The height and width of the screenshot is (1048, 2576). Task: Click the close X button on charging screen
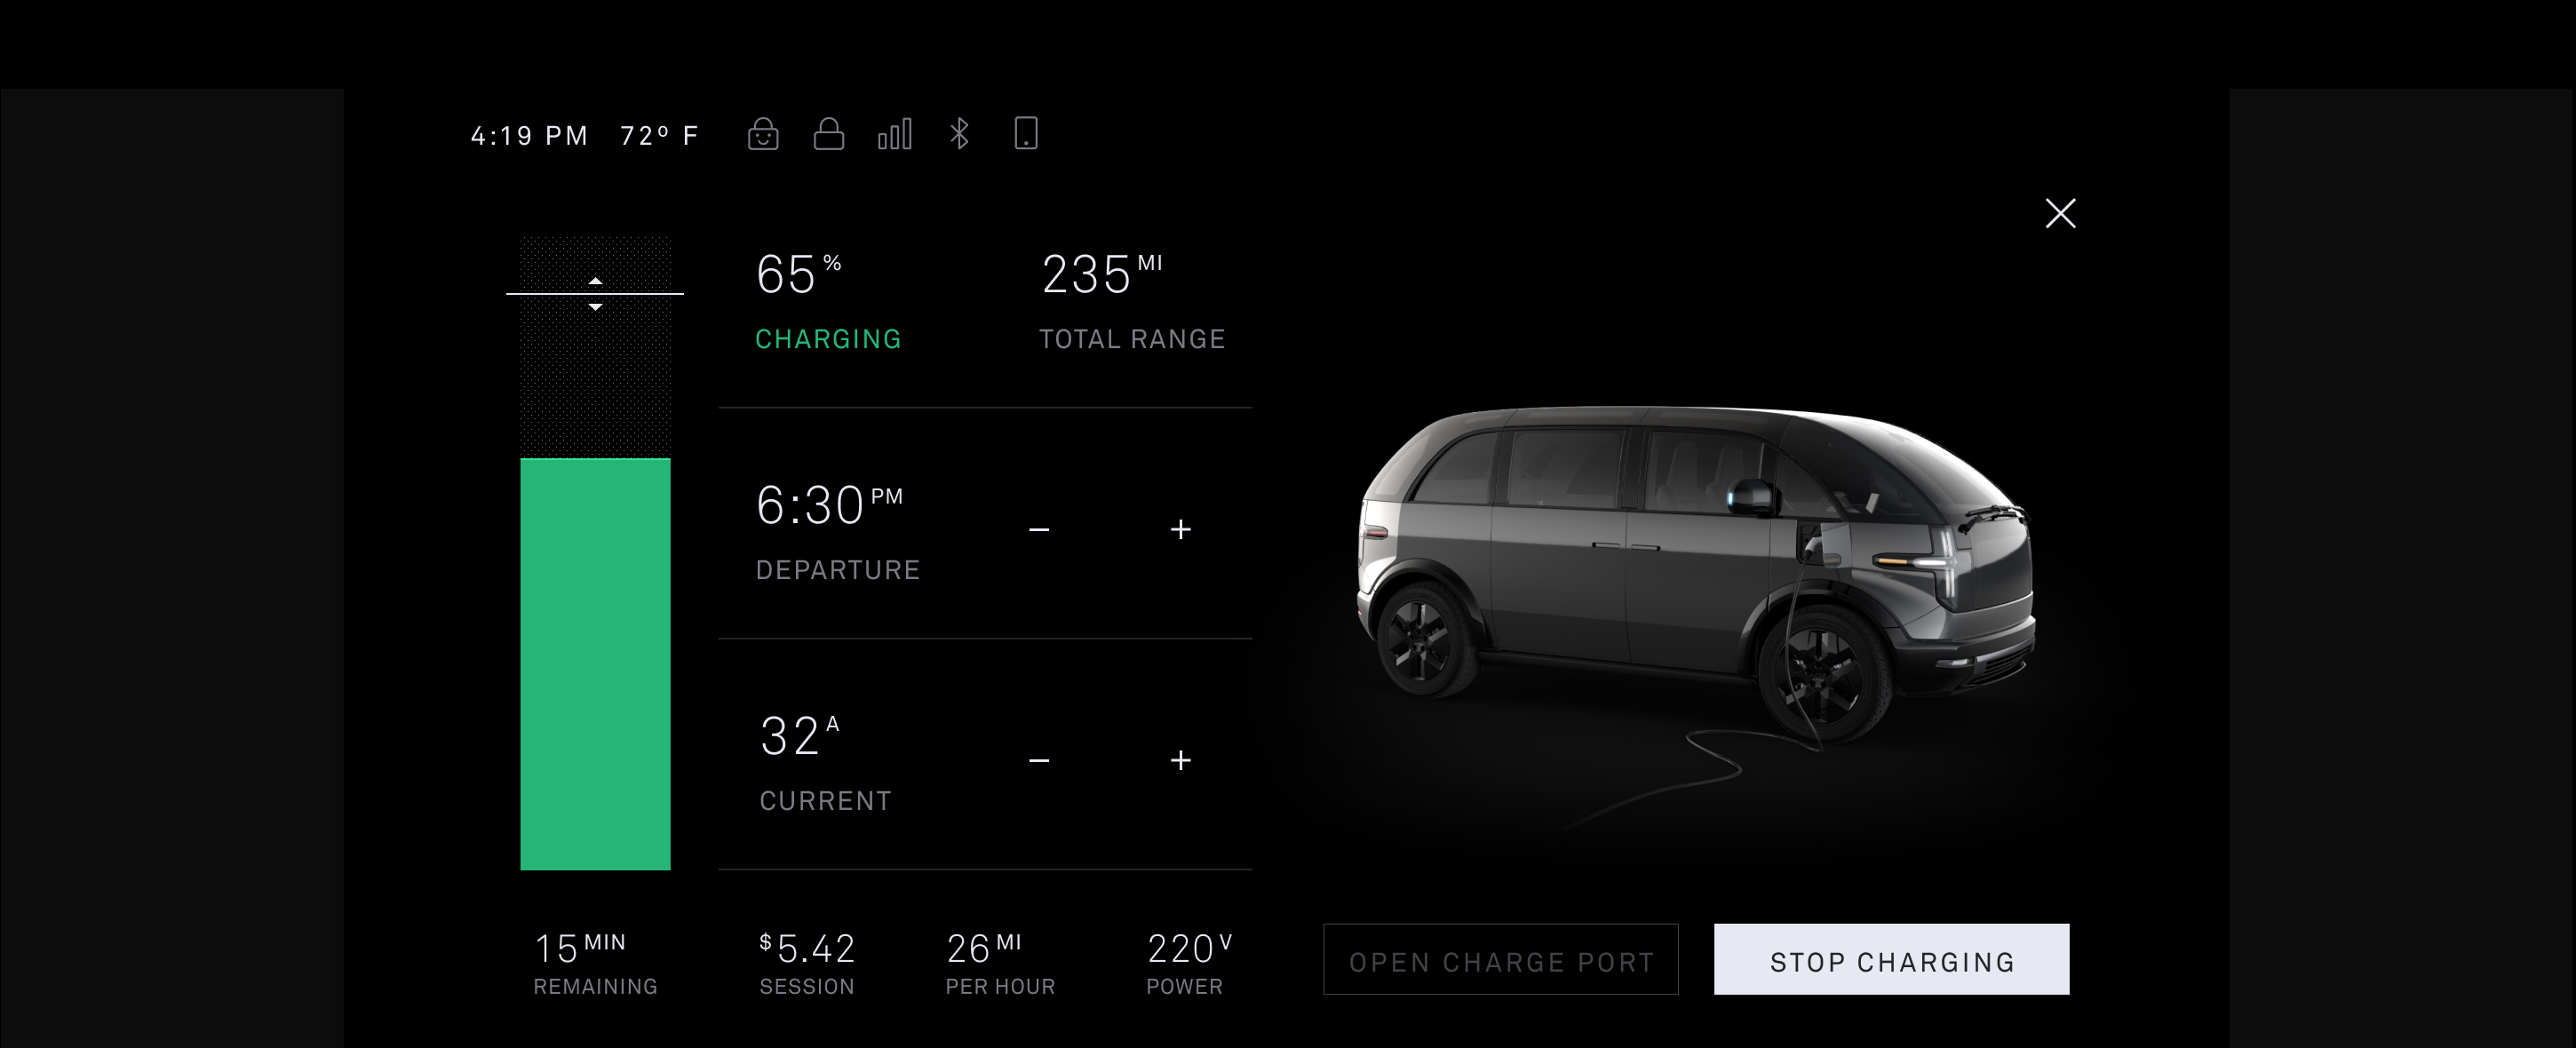pyautogui.click(x=2060, y=212)
